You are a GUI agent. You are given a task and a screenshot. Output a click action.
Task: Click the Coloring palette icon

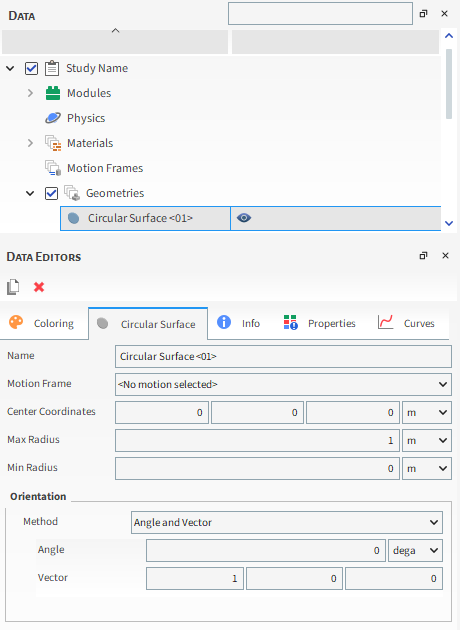16,323
